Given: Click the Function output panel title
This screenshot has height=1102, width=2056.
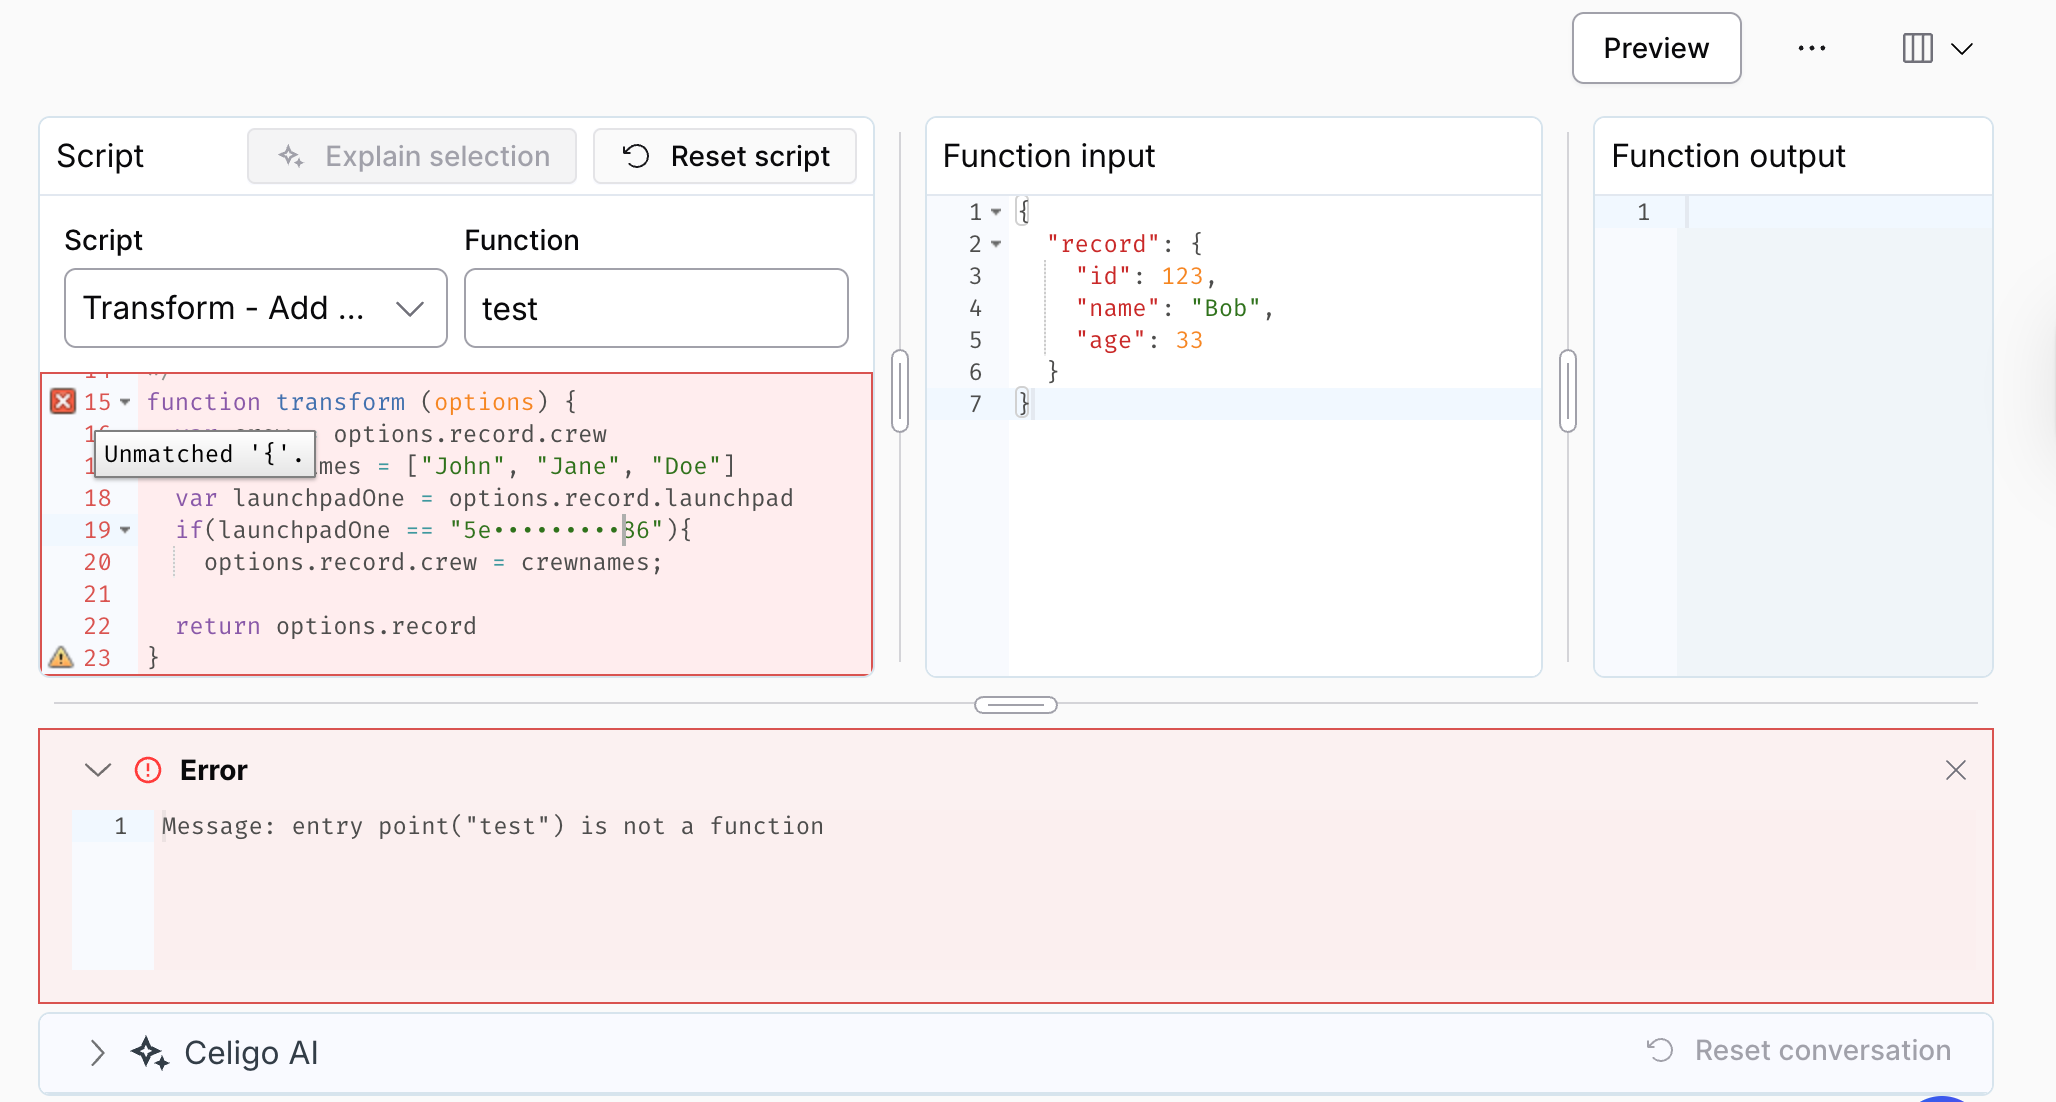Looking at the screenshot, I should (1728, 156).
